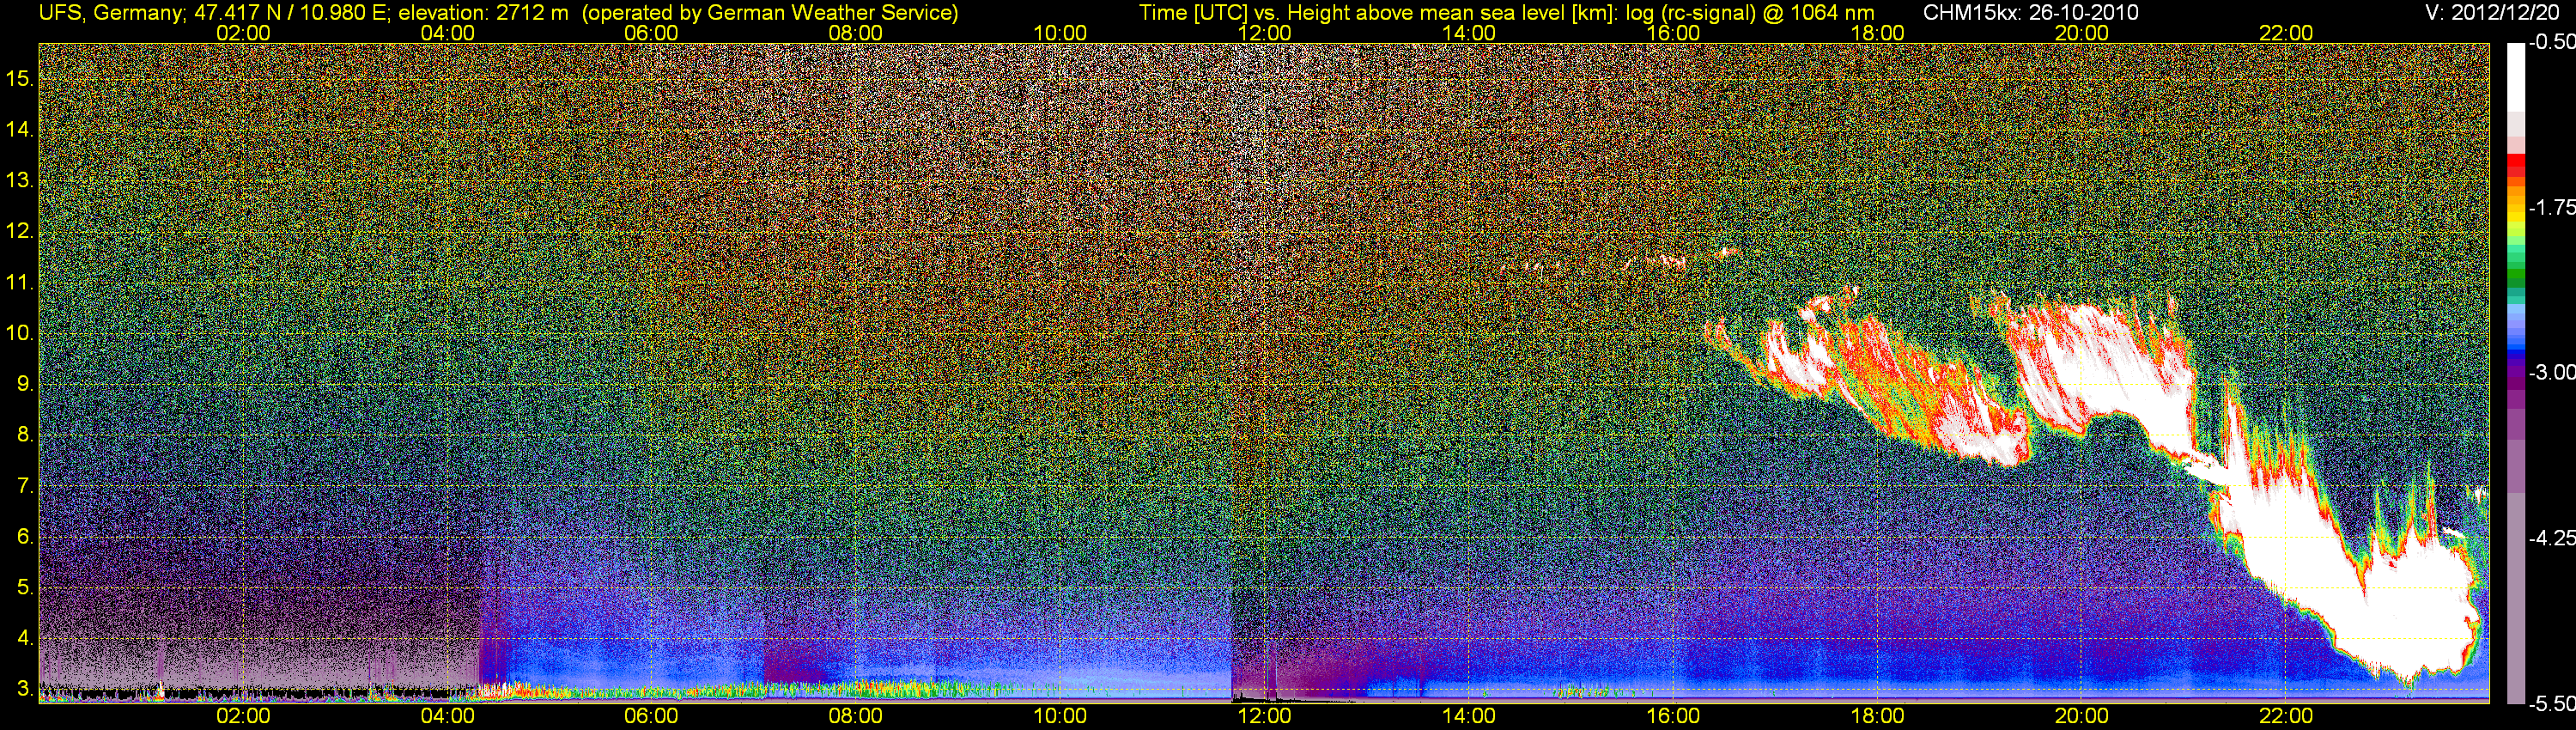Click the '-1.75' color scale value
2576x730 pixels.
[2551, 207]
